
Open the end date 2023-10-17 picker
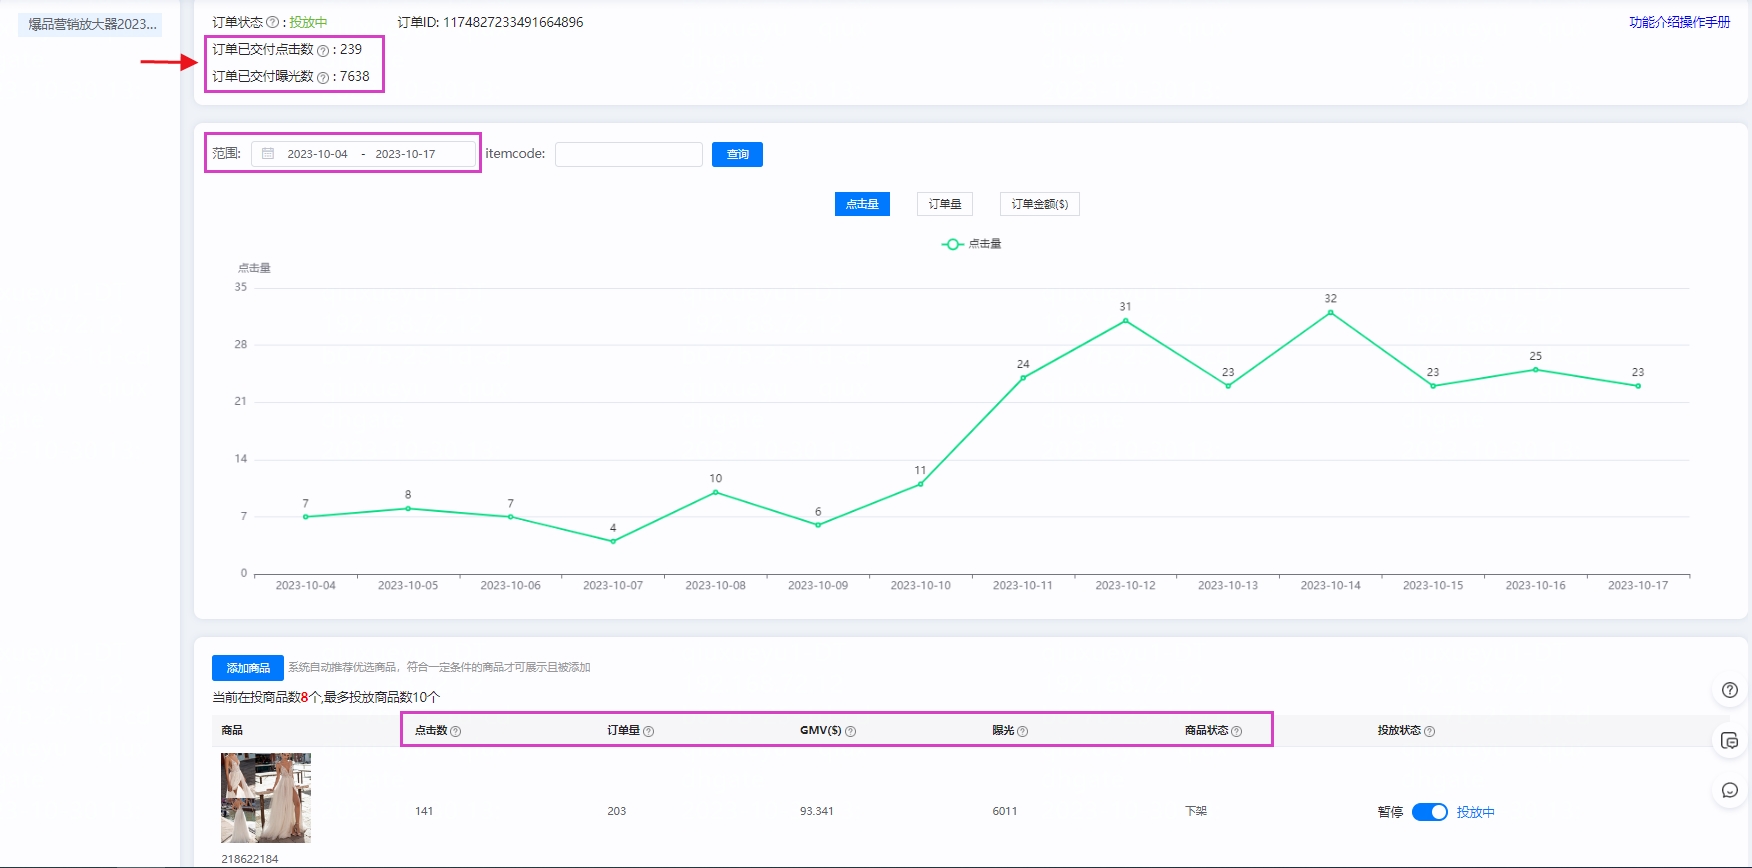click(405, 154)
